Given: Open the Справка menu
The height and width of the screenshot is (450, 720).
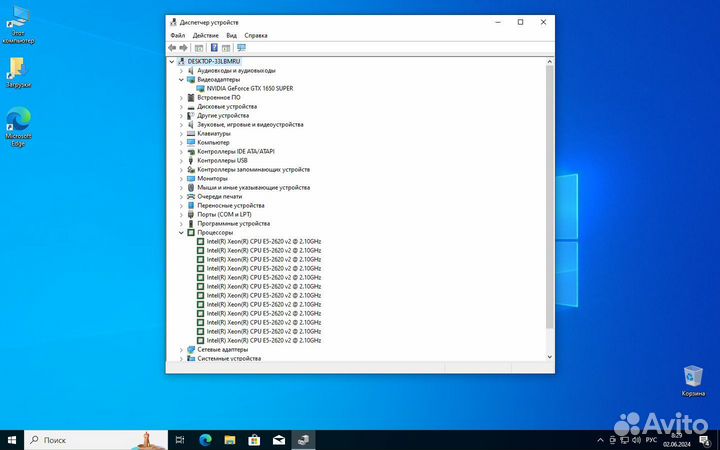Looking at the screenshot, I should (256, 35).
